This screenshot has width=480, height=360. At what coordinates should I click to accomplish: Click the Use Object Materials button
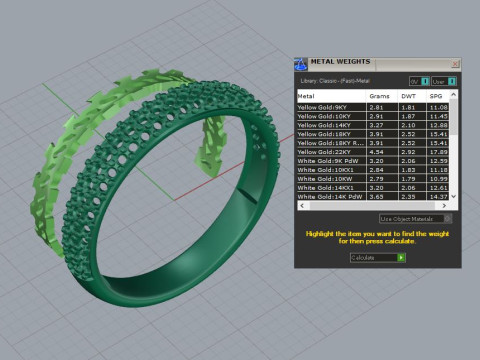tap(416, 219)
